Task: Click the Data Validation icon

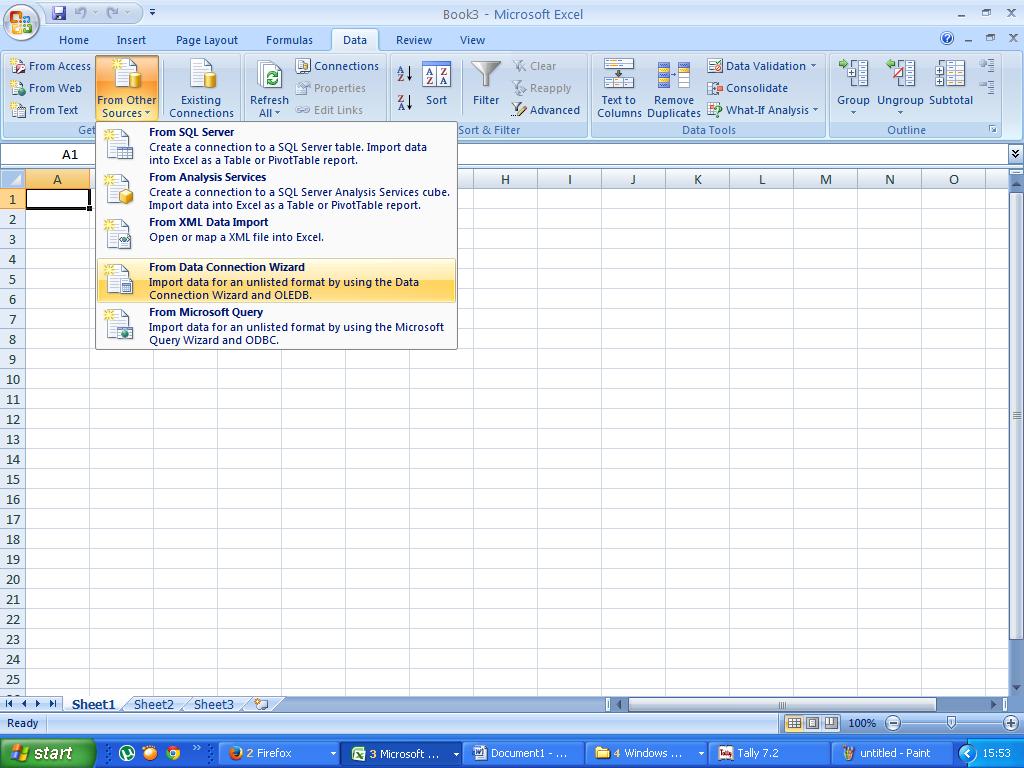Action: pyautogui.click(x=715, y=66)
